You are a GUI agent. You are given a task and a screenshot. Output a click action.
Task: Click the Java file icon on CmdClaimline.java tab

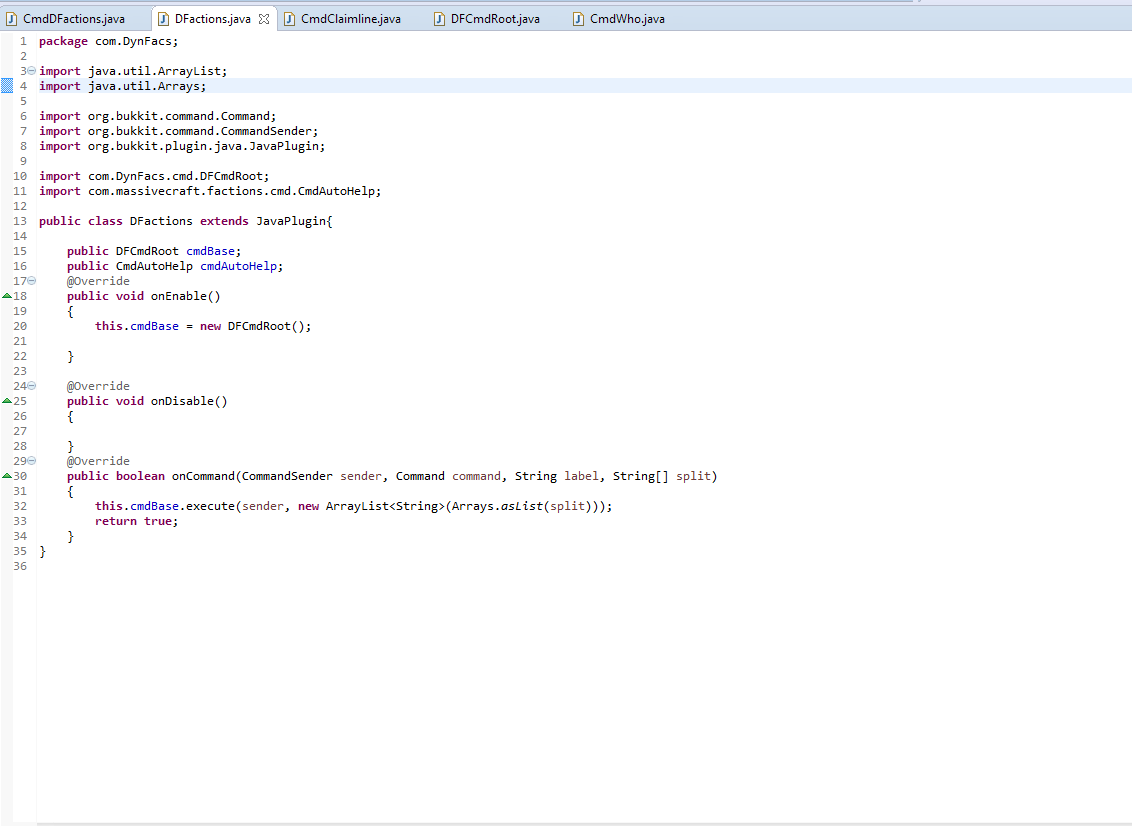[x=290, y=19]
